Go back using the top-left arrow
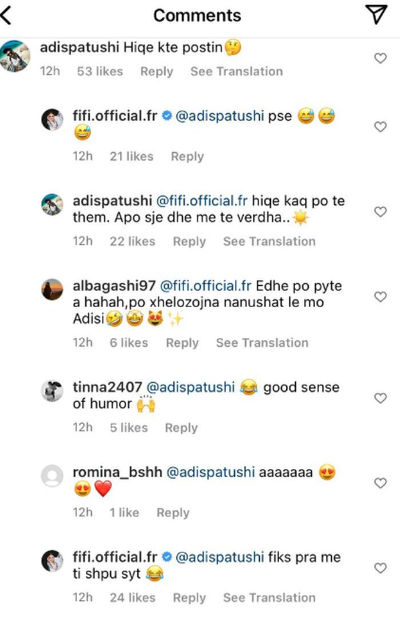 point(6,16)
